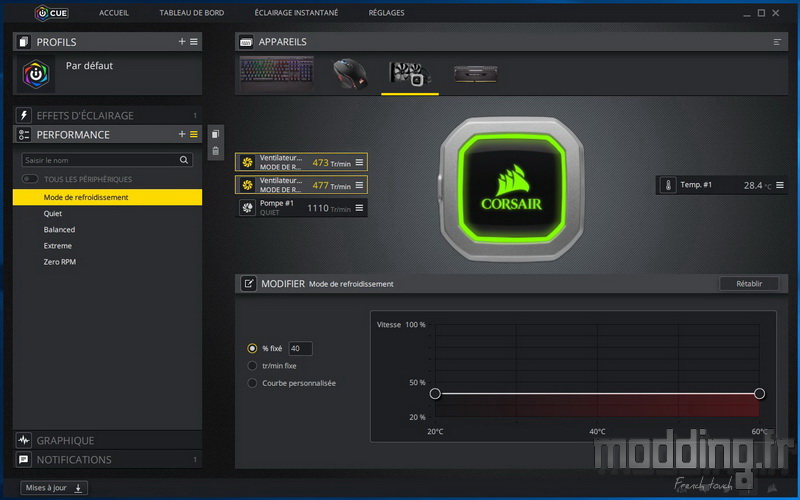Maximize the iCUE window
Image resolution: width=800 pixels, height=500 pixels.
[761, 13]
